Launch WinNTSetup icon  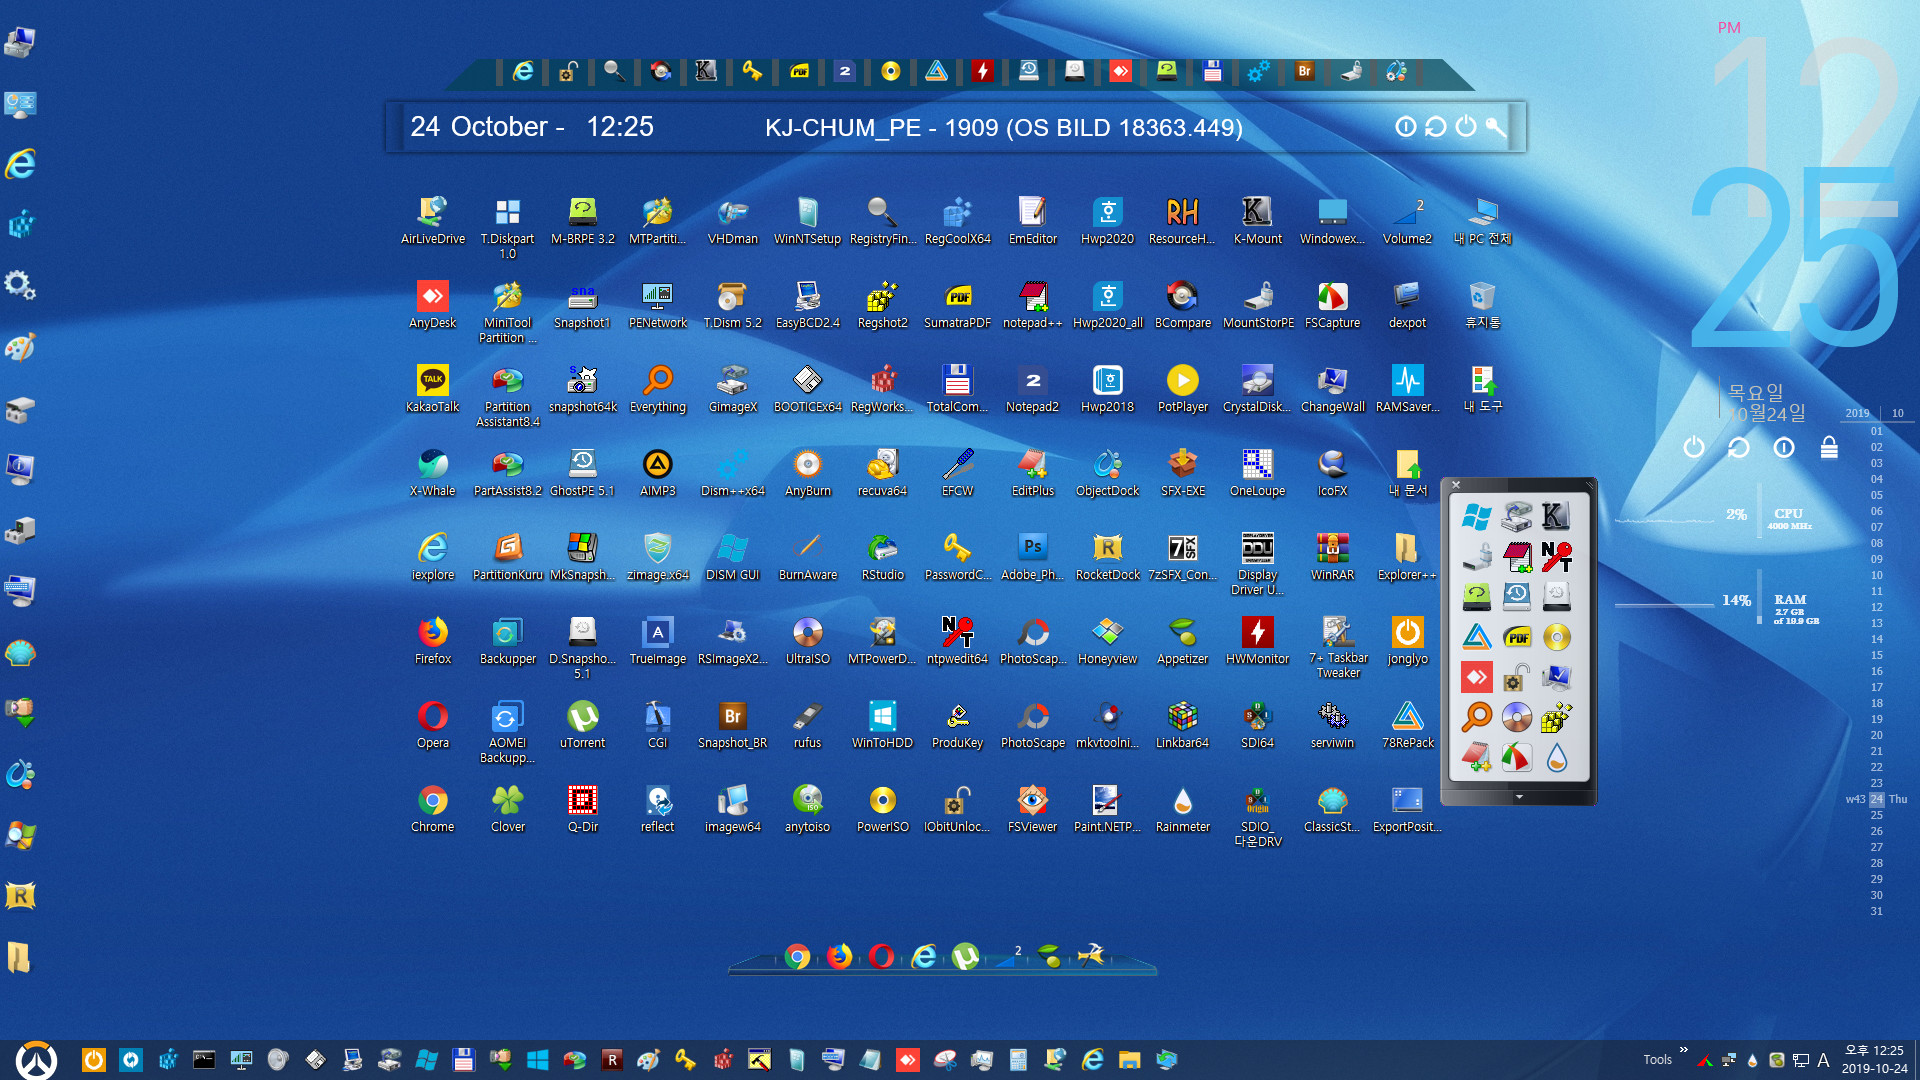click(x=807, y=220)
